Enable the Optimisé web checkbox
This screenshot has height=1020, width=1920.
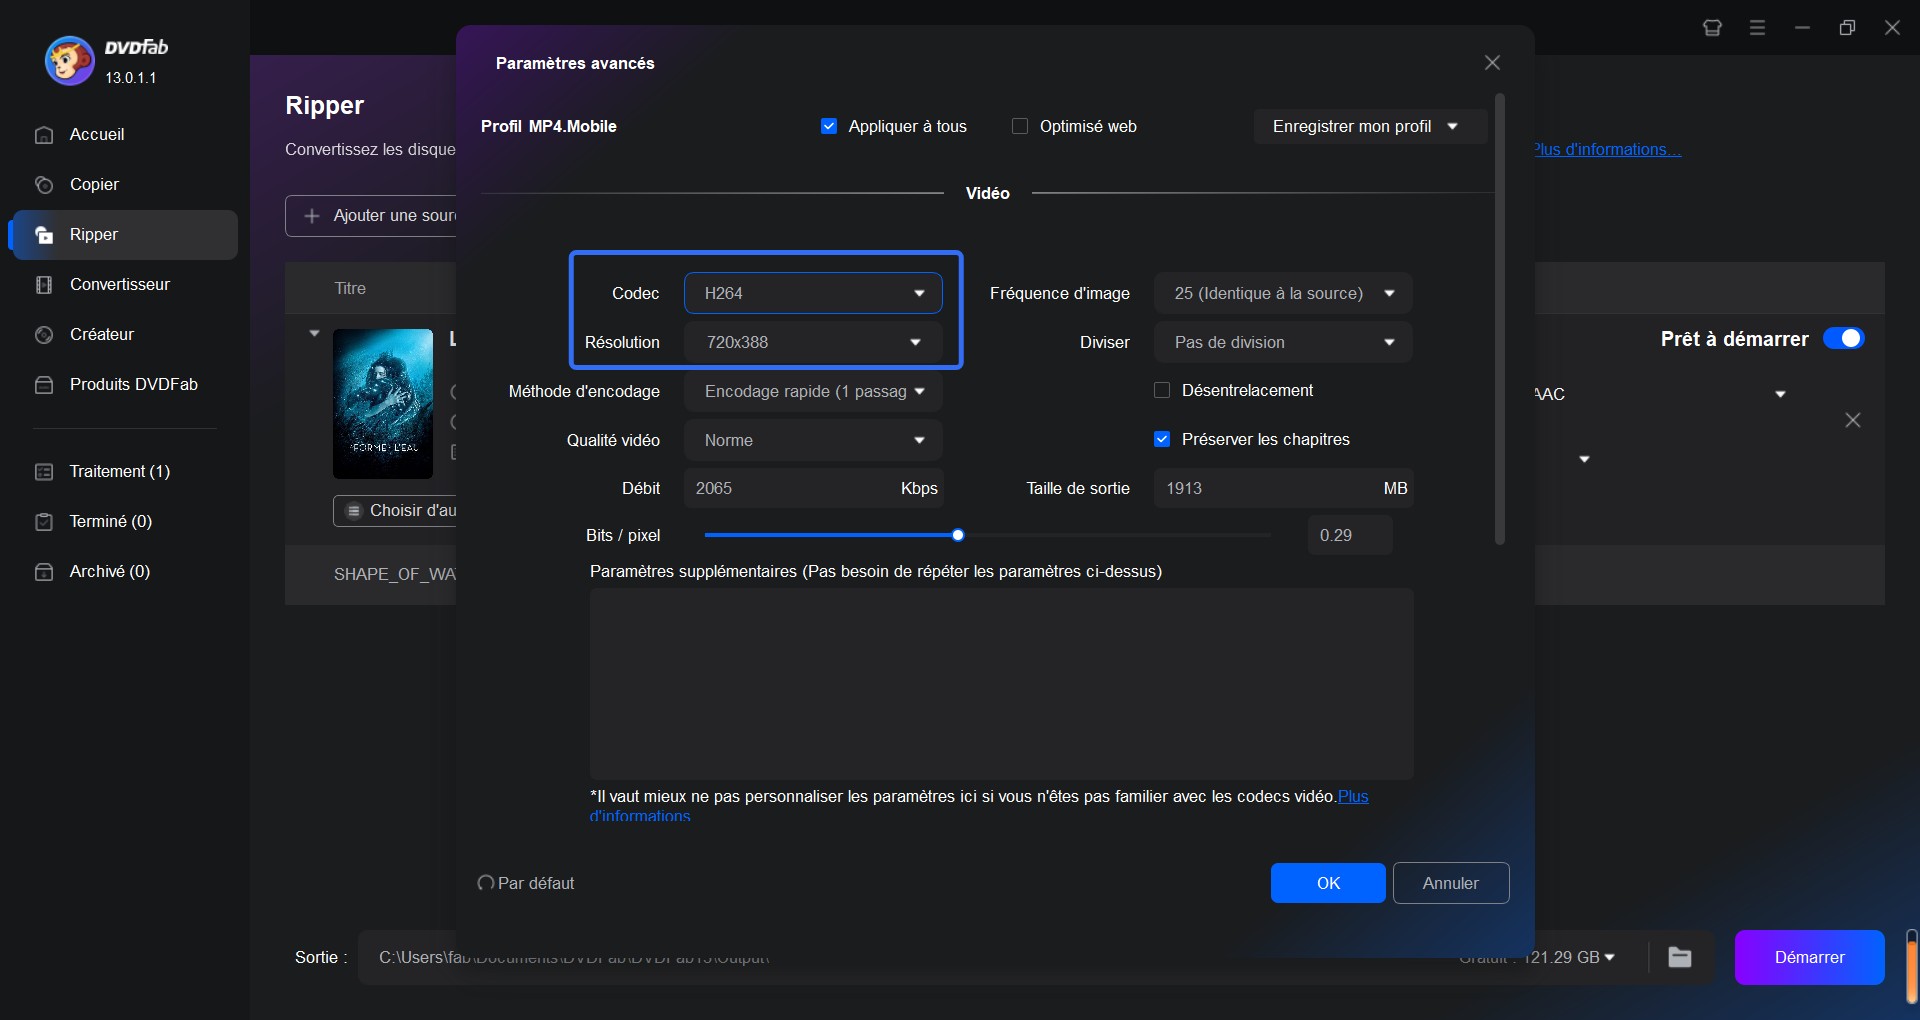pyautogui.click(x=1020, y=126)
